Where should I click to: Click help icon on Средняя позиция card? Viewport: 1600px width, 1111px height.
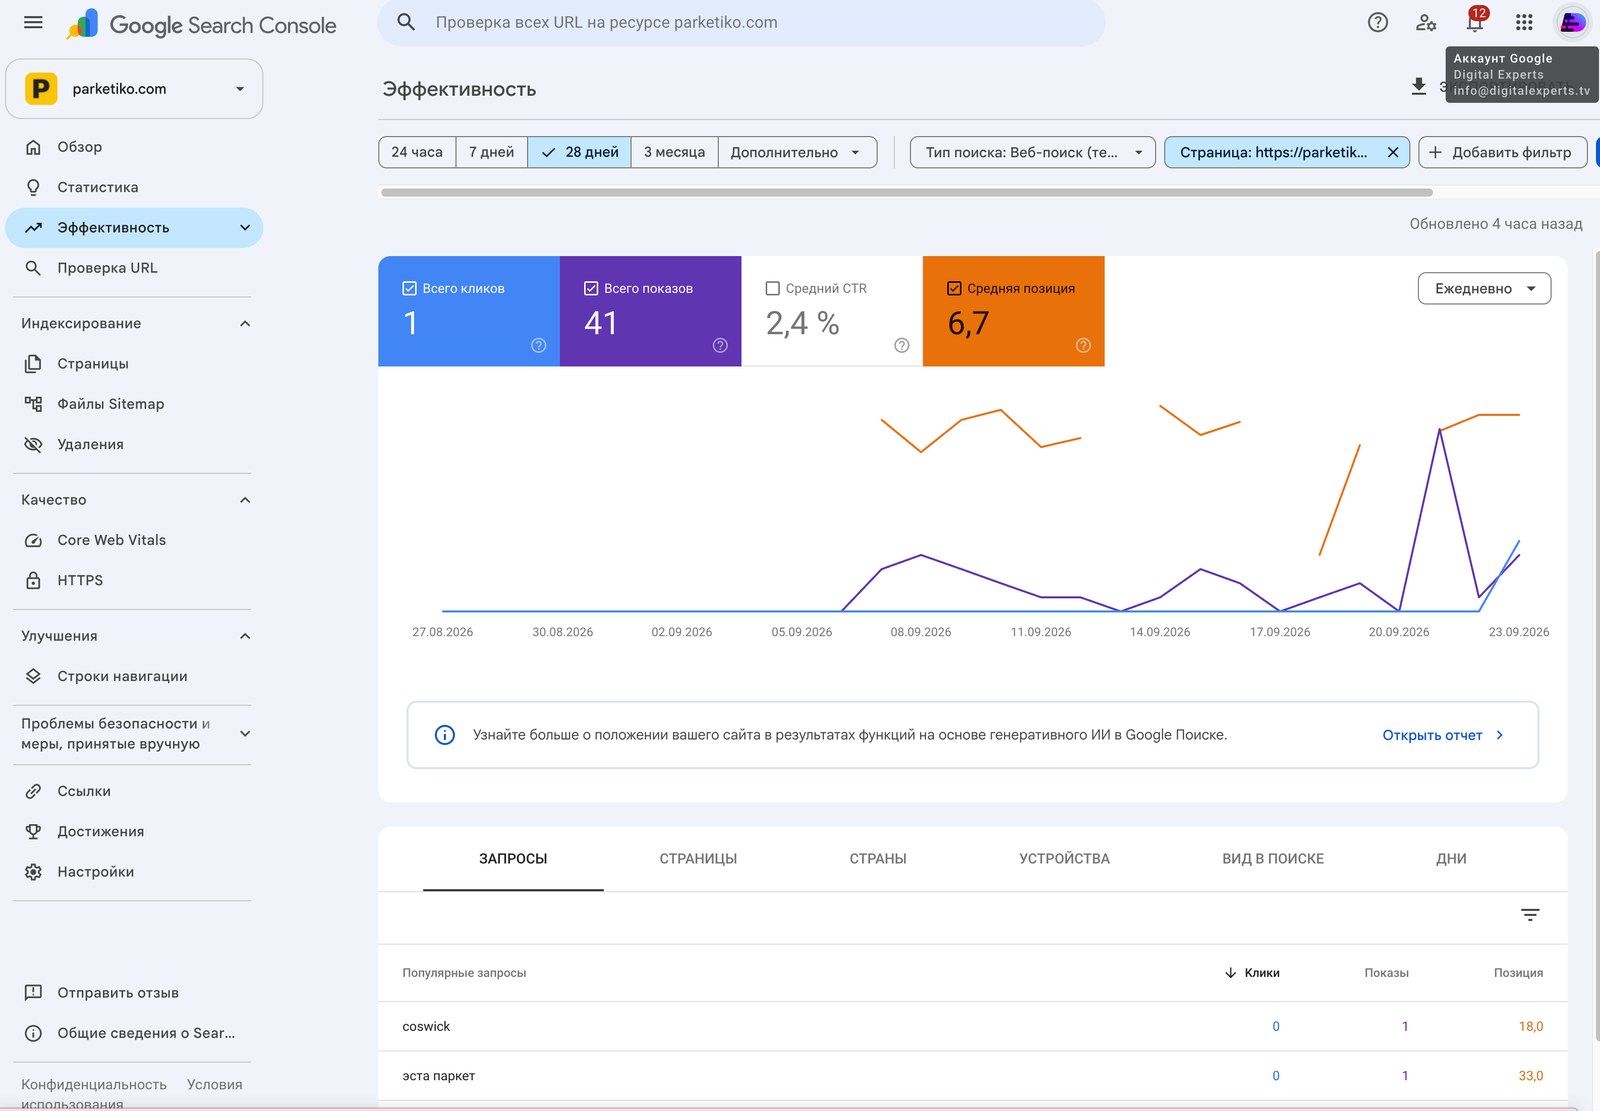1083,345
